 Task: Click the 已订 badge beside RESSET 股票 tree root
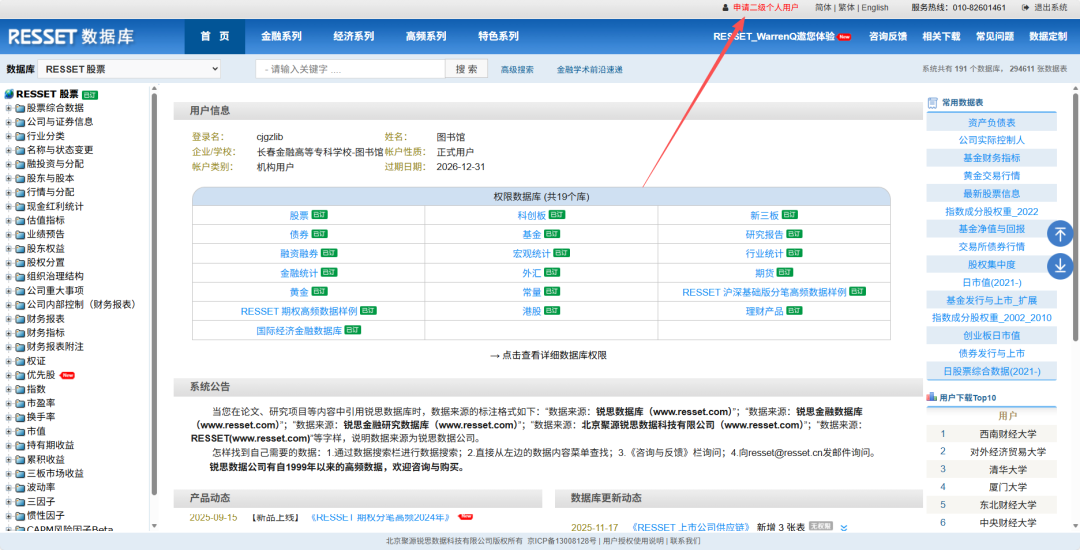point(90,94)
